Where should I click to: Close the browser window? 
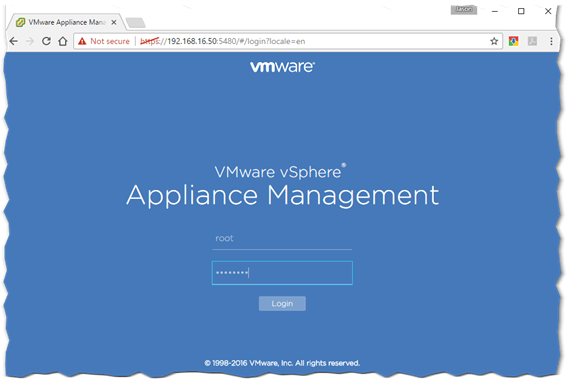click(x=548, y=11)
